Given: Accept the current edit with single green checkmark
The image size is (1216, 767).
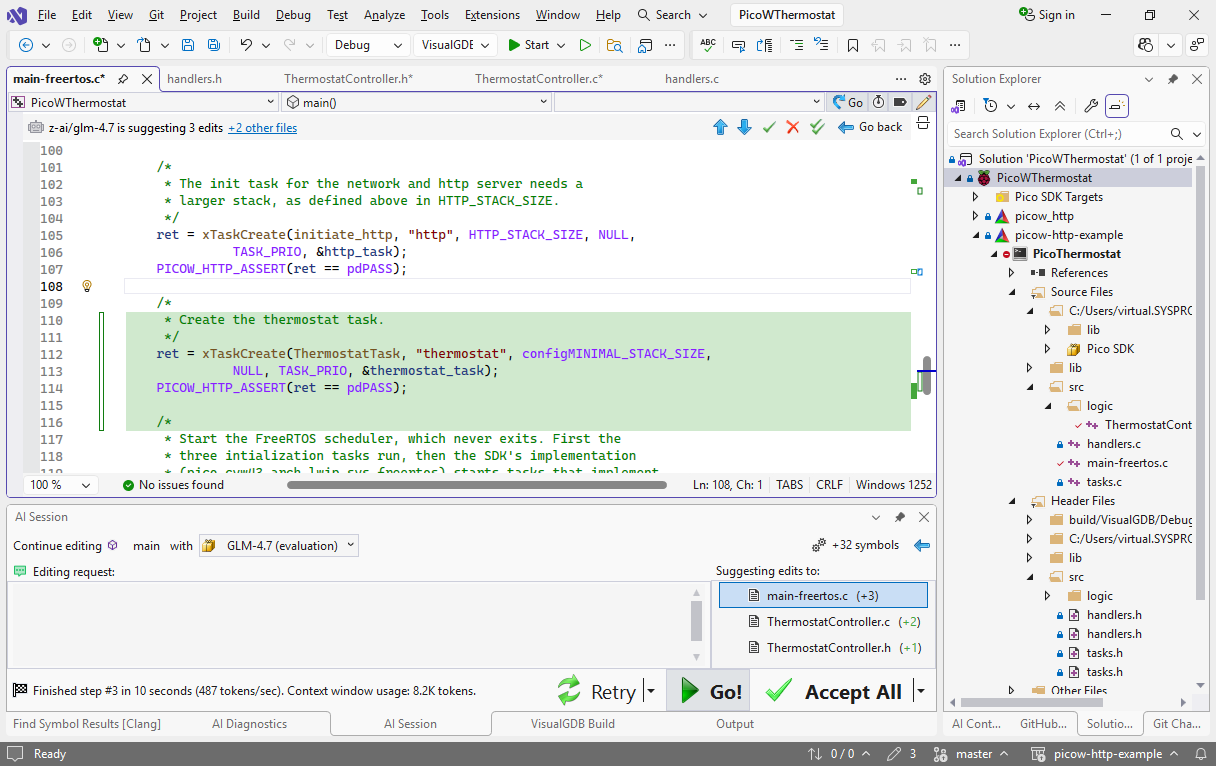Looking at the screenshot, I should pos(769,127).
